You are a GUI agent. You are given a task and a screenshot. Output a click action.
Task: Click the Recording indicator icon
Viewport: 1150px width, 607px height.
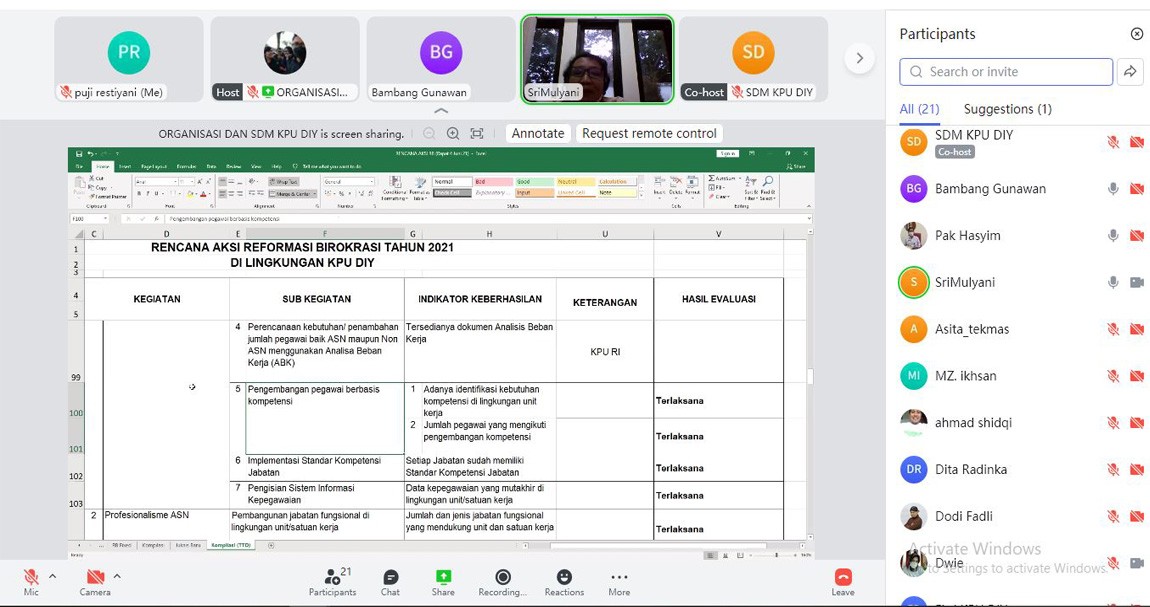click(x=503, y=577)
